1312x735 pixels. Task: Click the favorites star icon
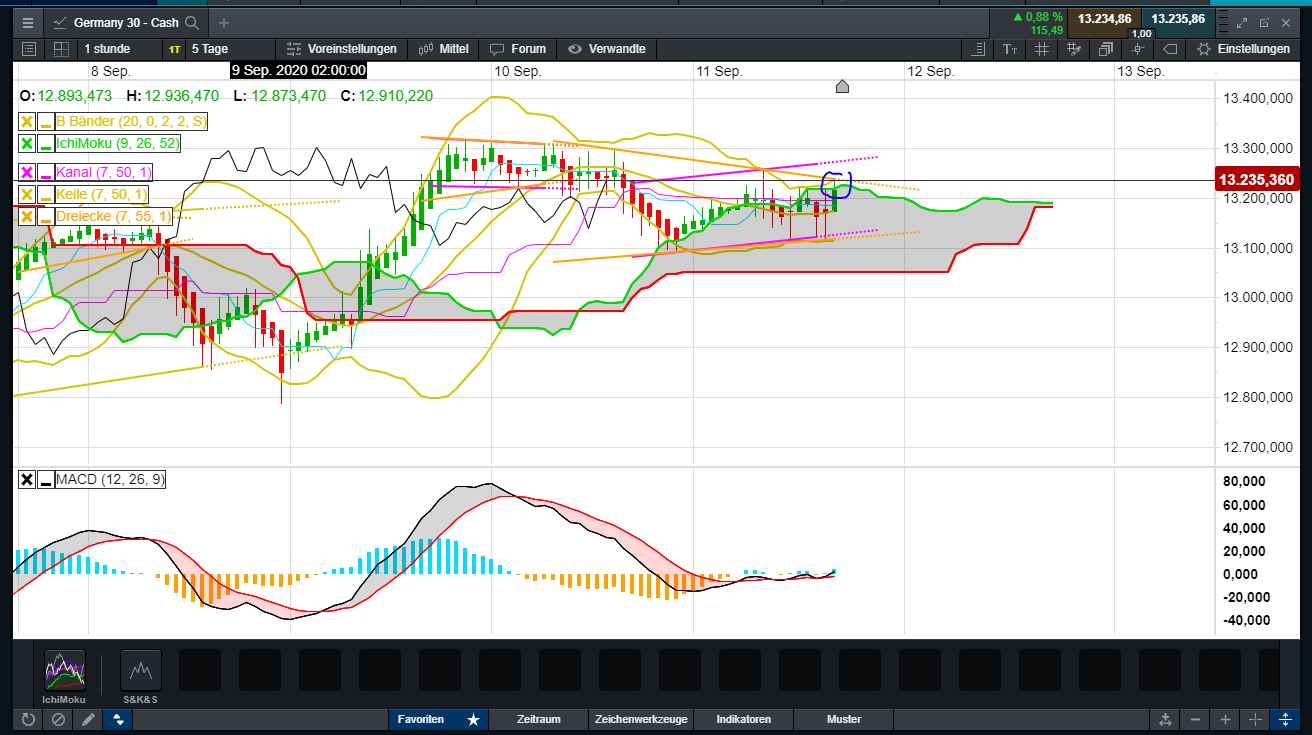coord(473,719)
